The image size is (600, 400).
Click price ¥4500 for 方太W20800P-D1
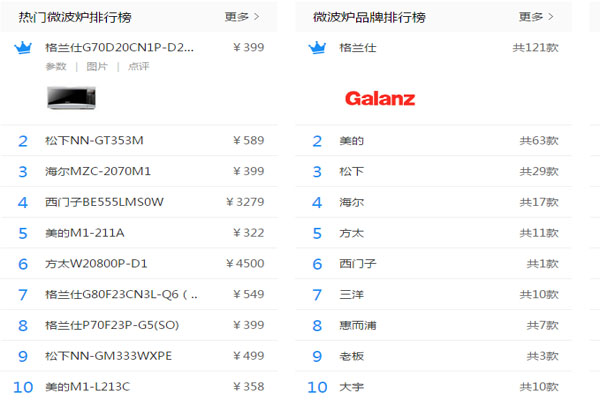245,263
